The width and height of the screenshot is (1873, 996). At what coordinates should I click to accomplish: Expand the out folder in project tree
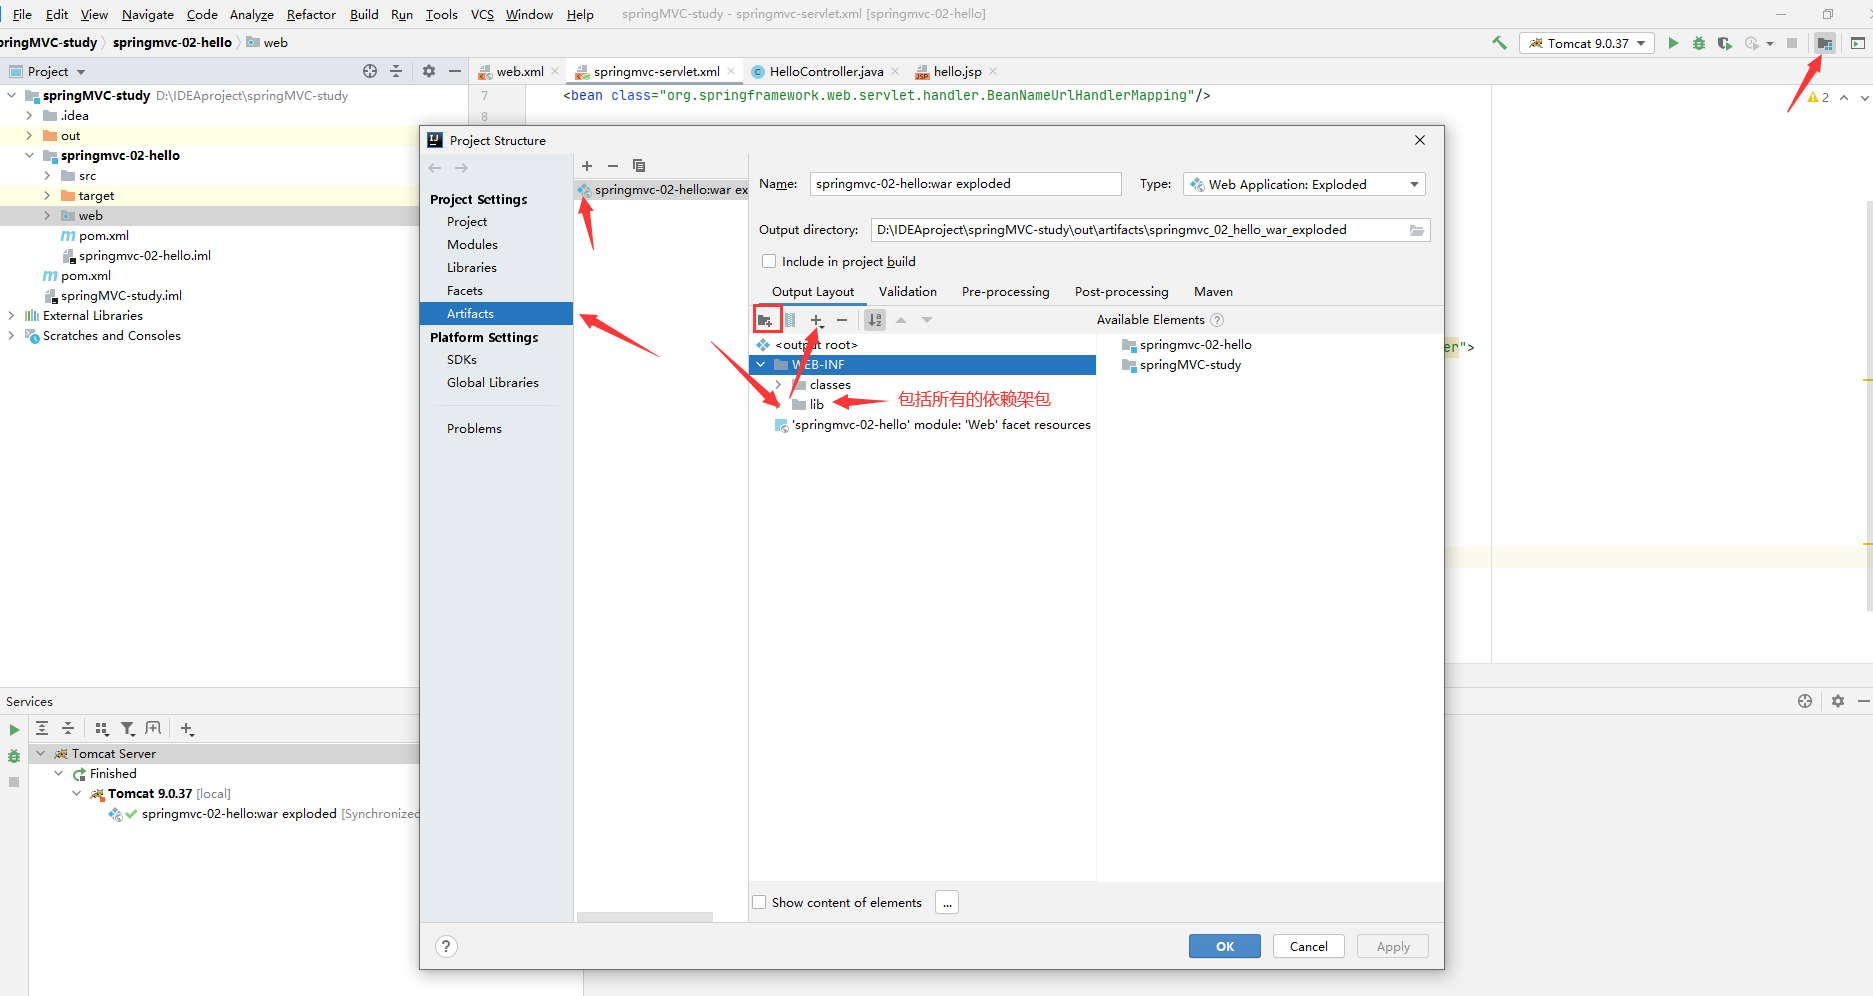pyautogui.click(x=29, y=136)
